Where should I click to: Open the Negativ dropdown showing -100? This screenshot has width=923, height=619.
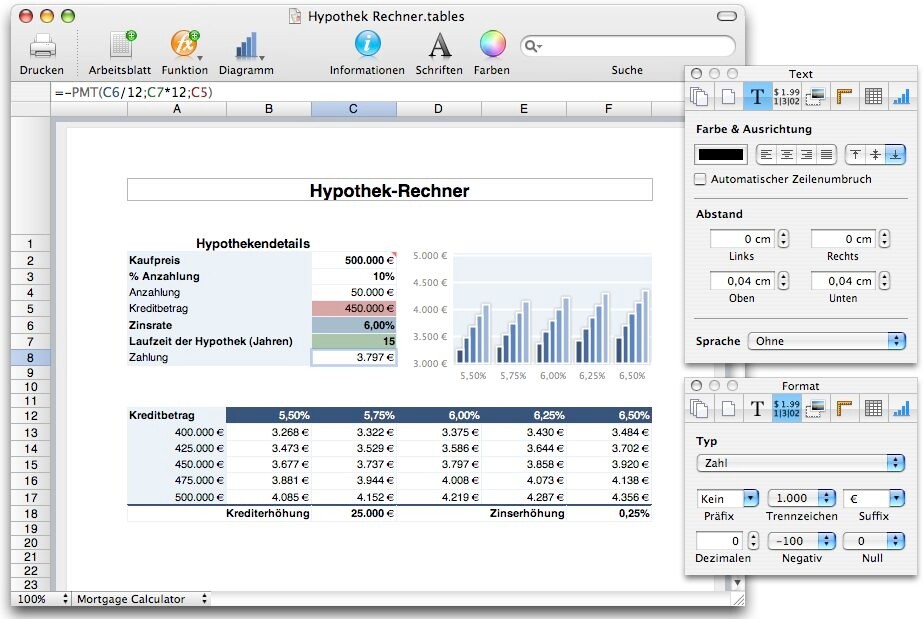point(802,541)
